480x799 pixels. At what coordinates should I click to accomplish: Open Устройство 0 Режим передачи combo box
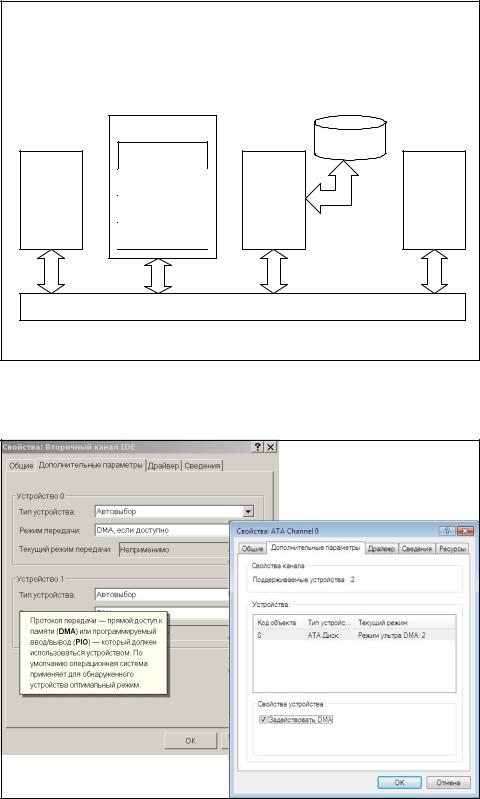[163, 530]
